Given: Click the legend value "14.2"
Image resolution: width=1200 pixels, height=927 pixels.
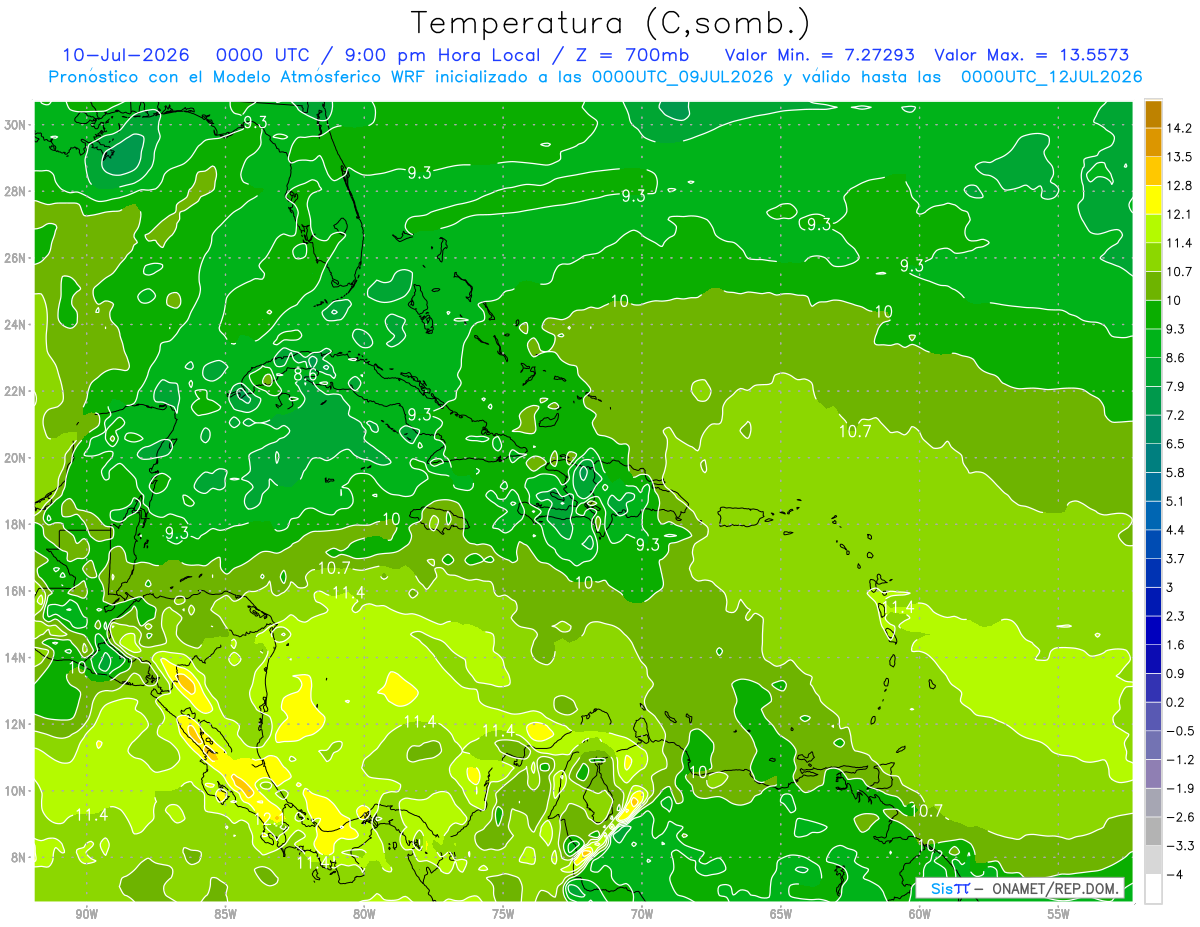Looking at the screenshot, I should tap(1180, 128).
